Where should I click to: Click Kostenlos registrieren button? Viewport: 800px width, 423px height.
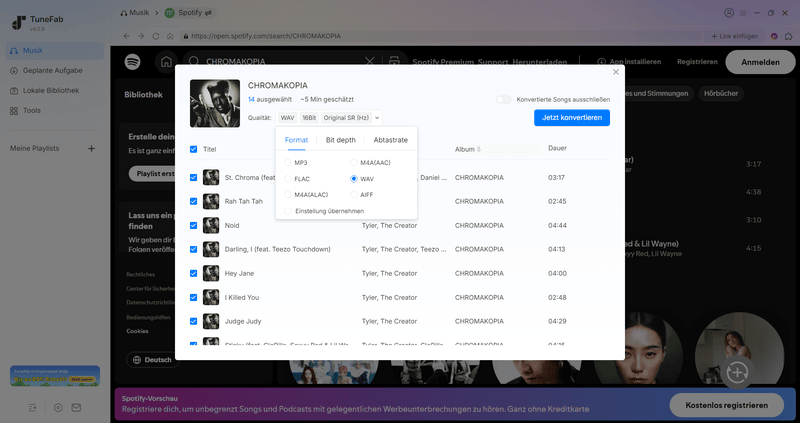(x=727, y=405)
